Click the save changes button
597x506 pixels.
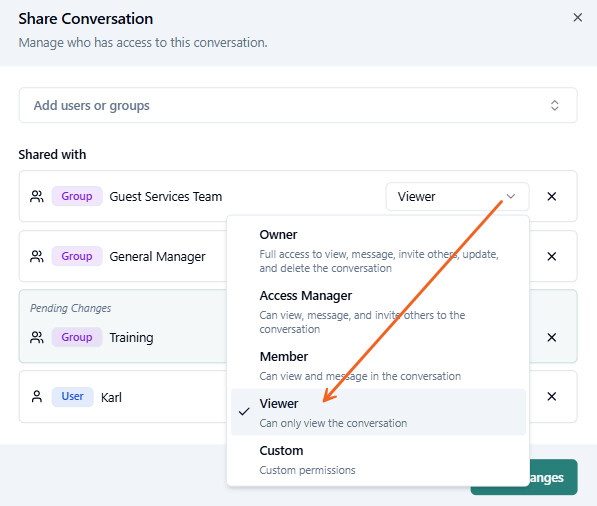(524, 477)
